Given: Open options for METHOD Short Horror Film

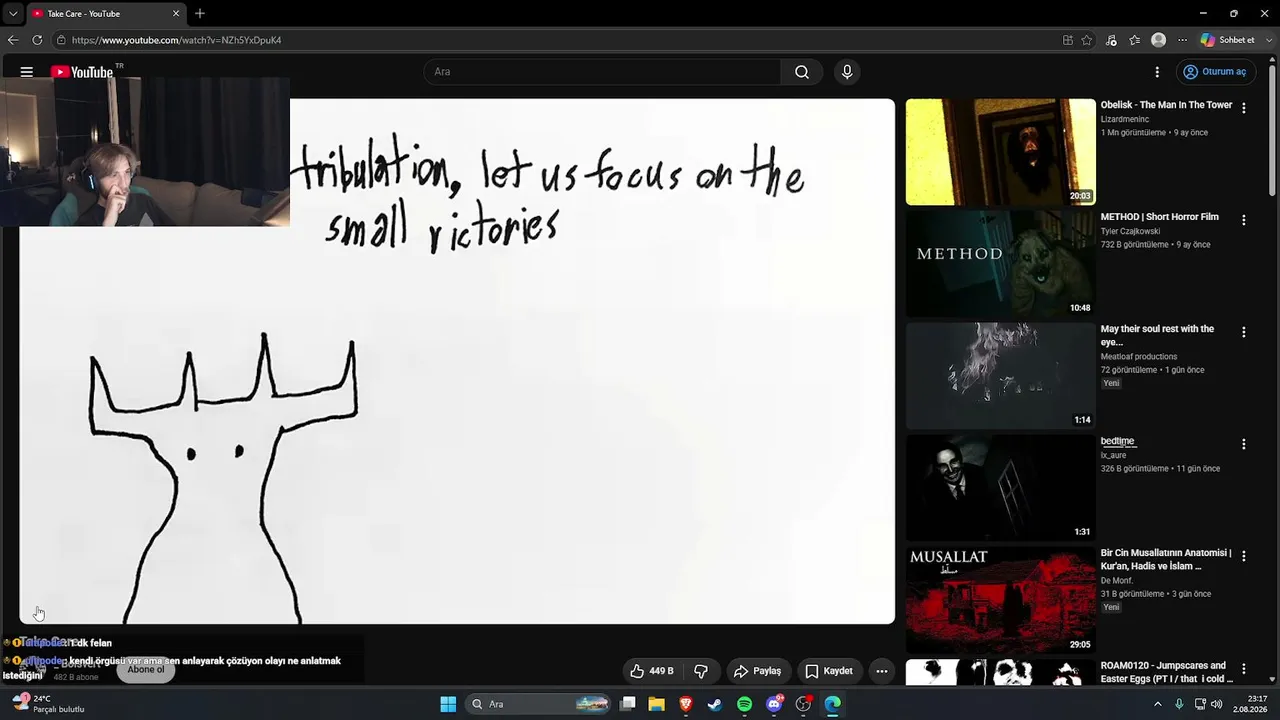Looking at the screenshot, I should [x=1244, y=220].
